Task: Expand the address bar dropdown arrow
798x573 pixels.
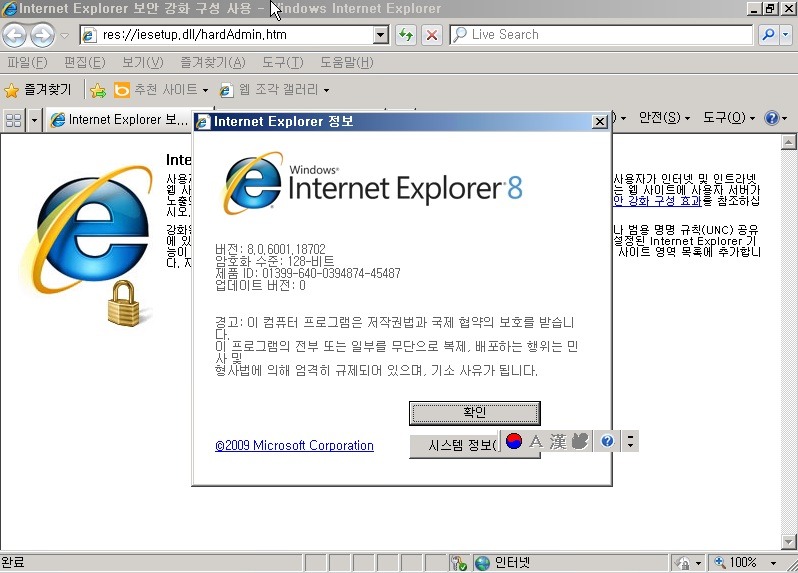Action: [381, 35]
